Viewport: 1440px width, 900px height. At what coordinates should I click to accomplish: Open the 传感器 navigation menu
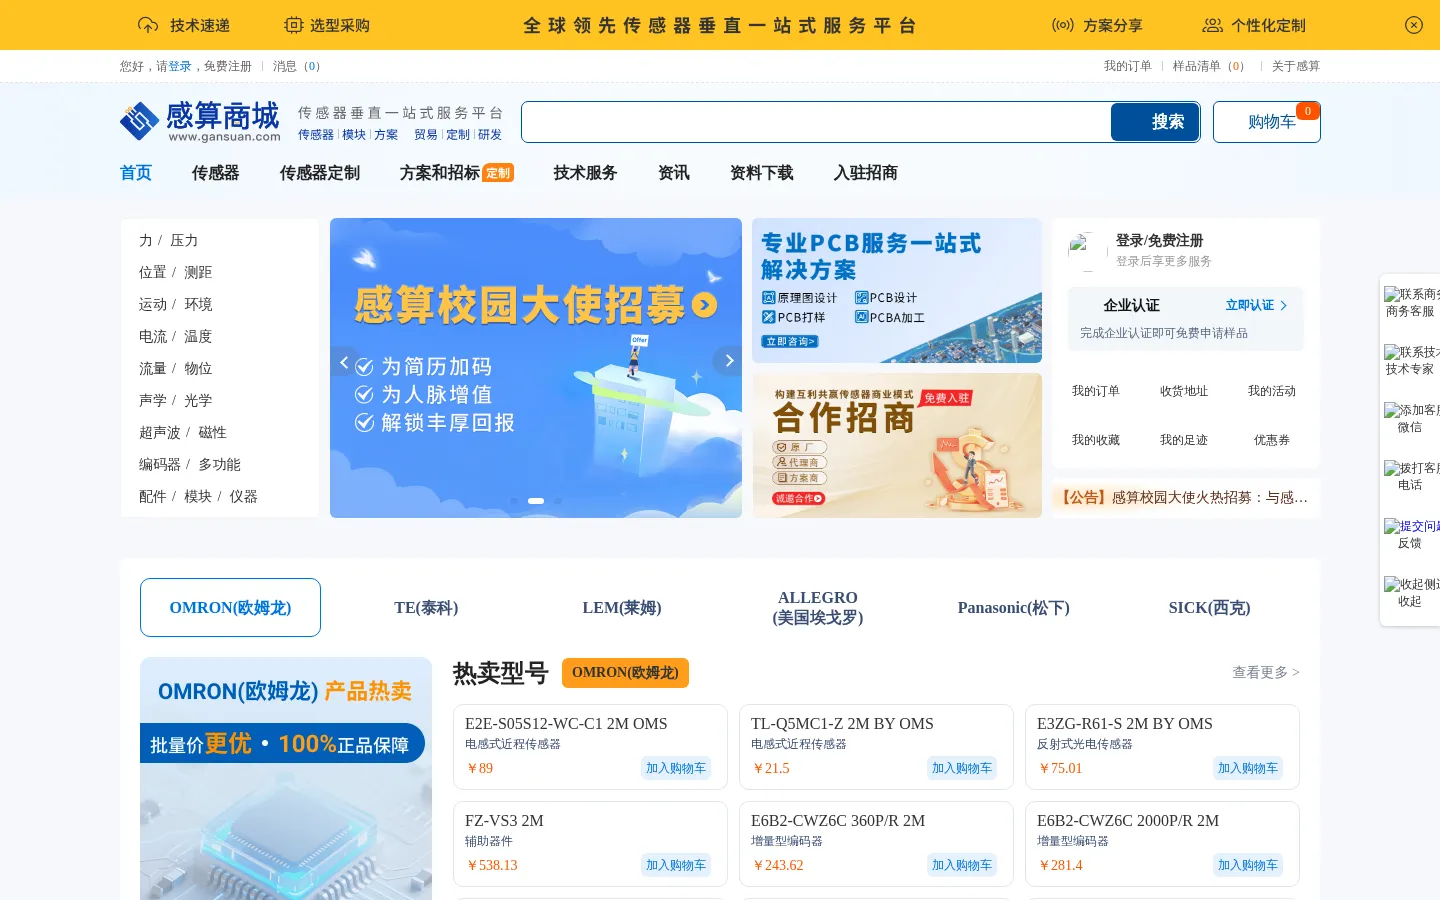click(x=216, y=173)
